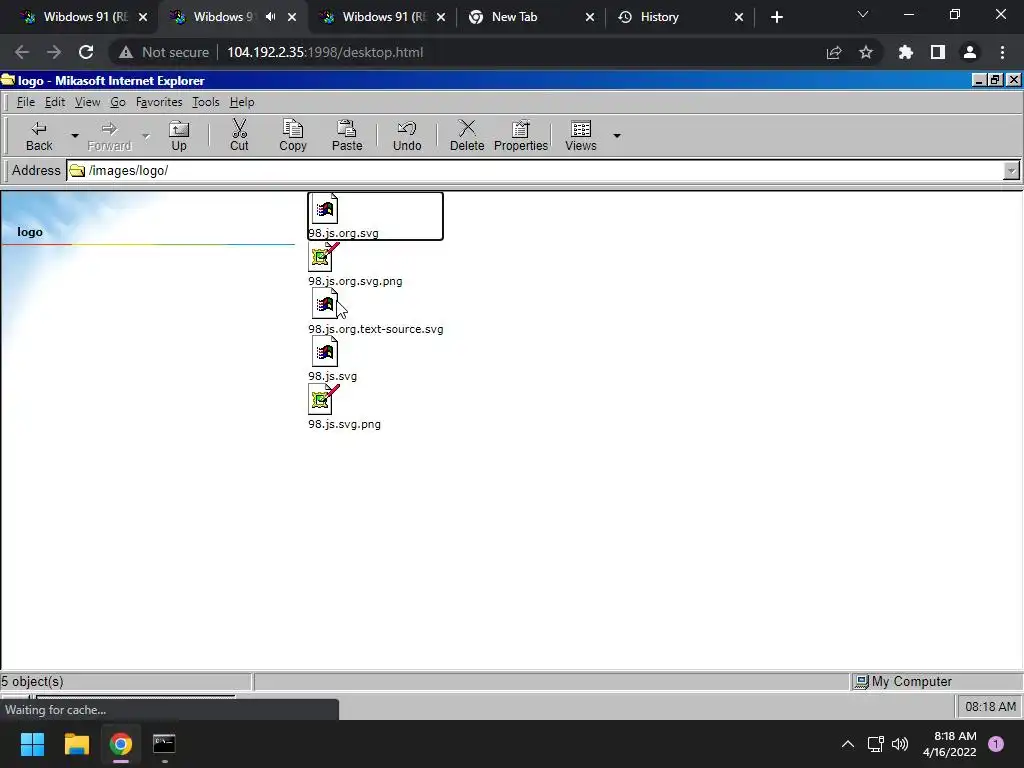Click the My Computer status bar zone
This screenshot has height=768, width=1024.
936,682
